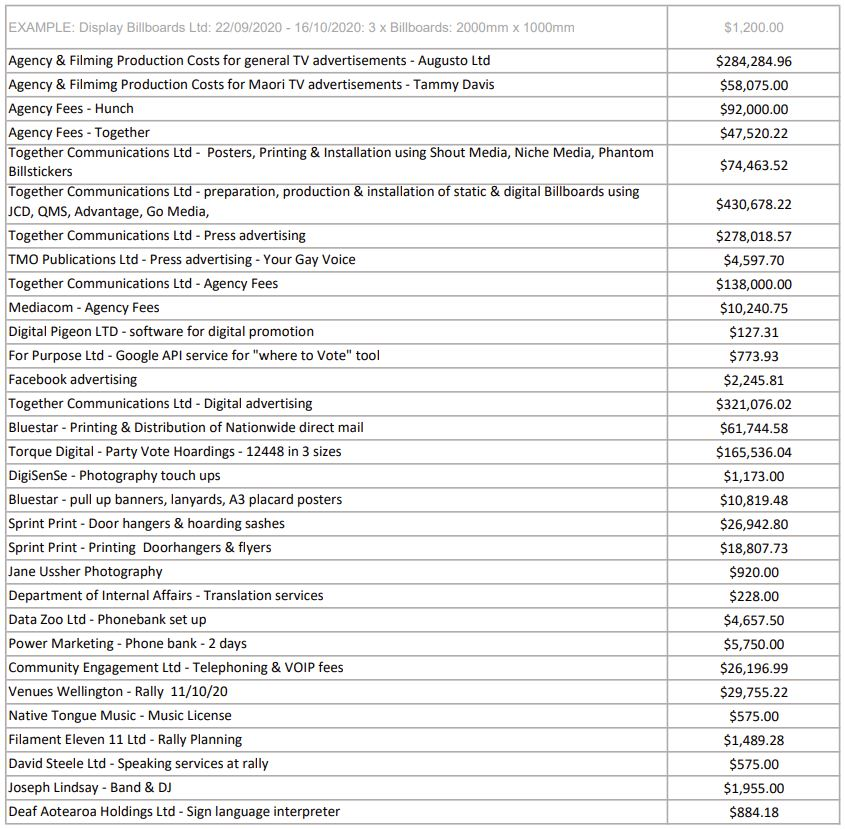The image size is (845, 829).
Task: Click the amount $26,196.99
Action: [x=753, y=668]
